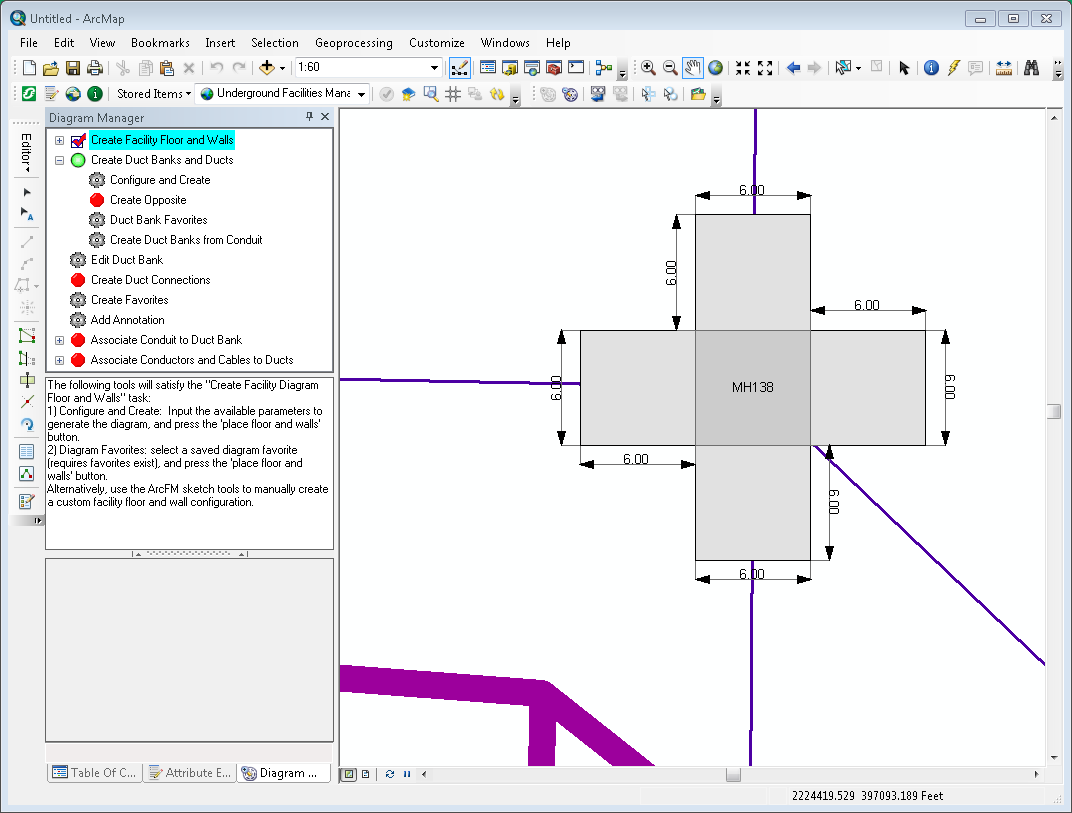
Task: Open the ModelBuilder window icon
Action: [604, 68]
